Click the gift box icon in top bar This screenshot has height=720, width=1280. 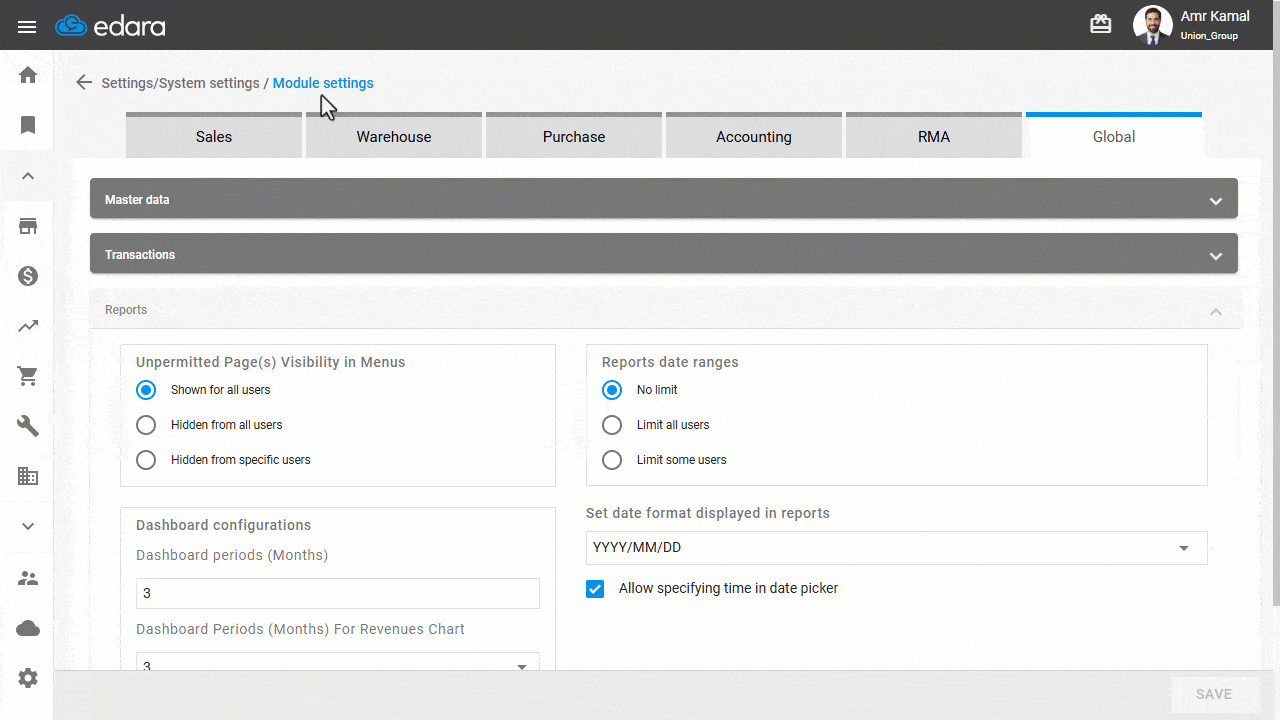pos(1101,23)
